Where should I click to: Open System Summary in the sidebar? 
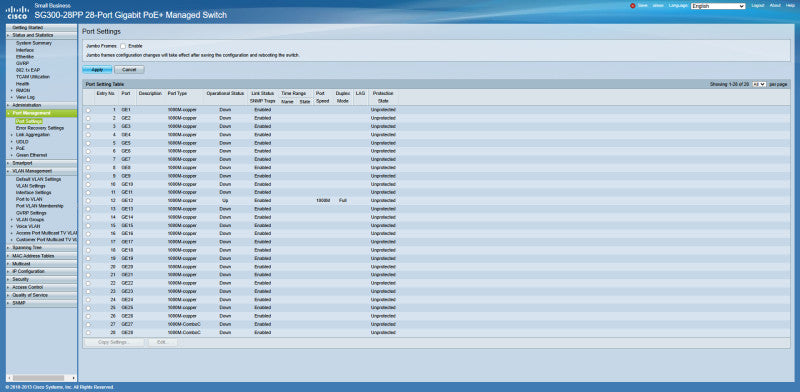pos(34,43)
